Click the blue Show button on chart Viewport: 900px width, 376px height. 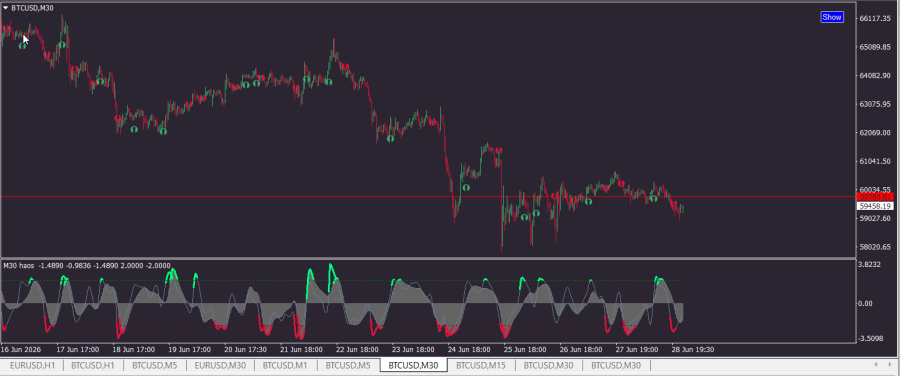832,17
